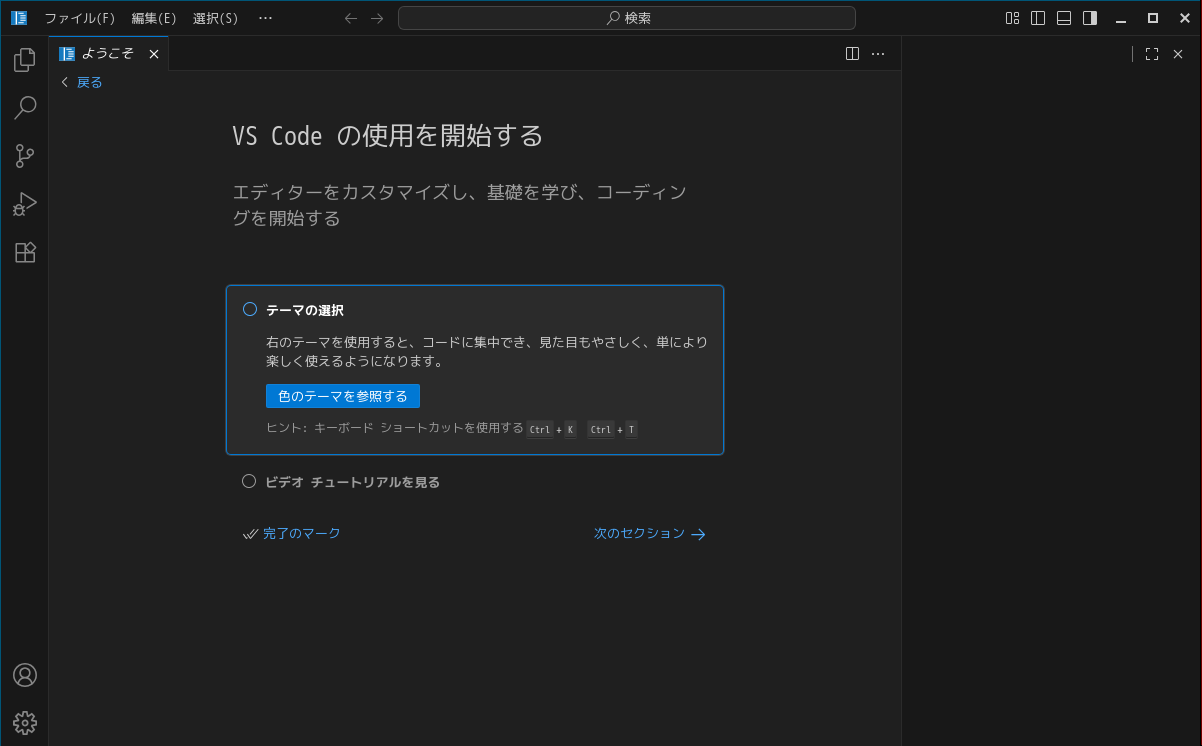
Task: Open the Explorer view in activity bar
Action: (25, 60)
